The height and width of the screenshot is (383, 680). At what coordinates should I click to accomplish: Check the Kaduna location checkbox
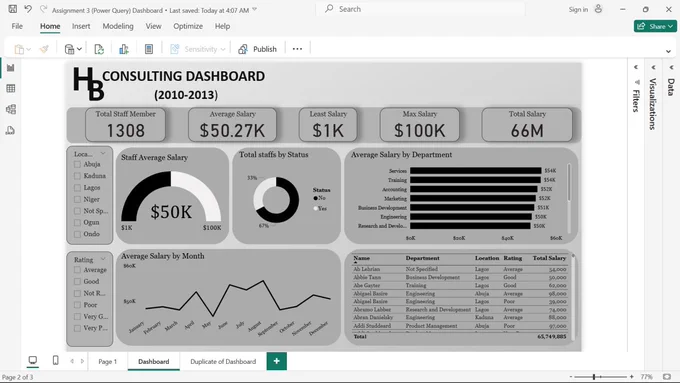[x=77, y=176]
